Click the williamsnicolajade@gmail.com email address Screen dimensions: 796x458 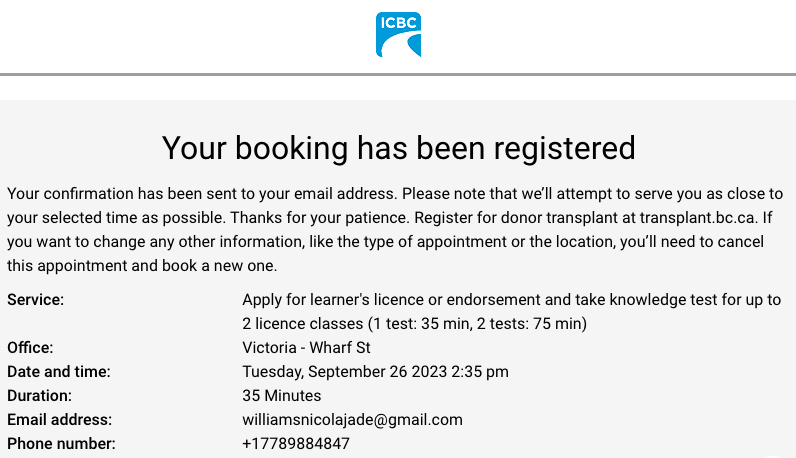click(x=352, y=420)
